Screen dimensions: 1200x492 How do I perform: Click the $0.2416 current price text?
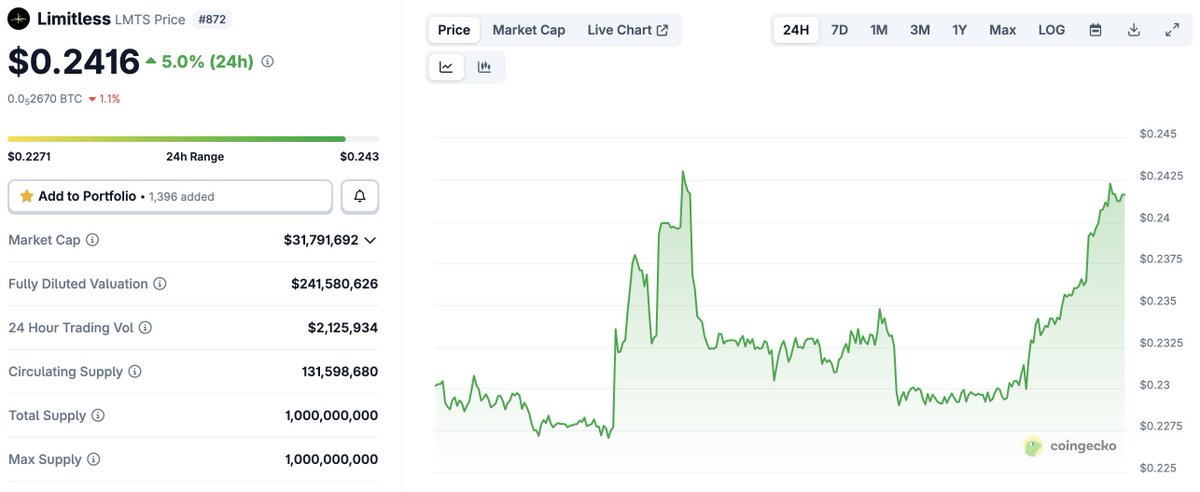(x=74, y=62)
